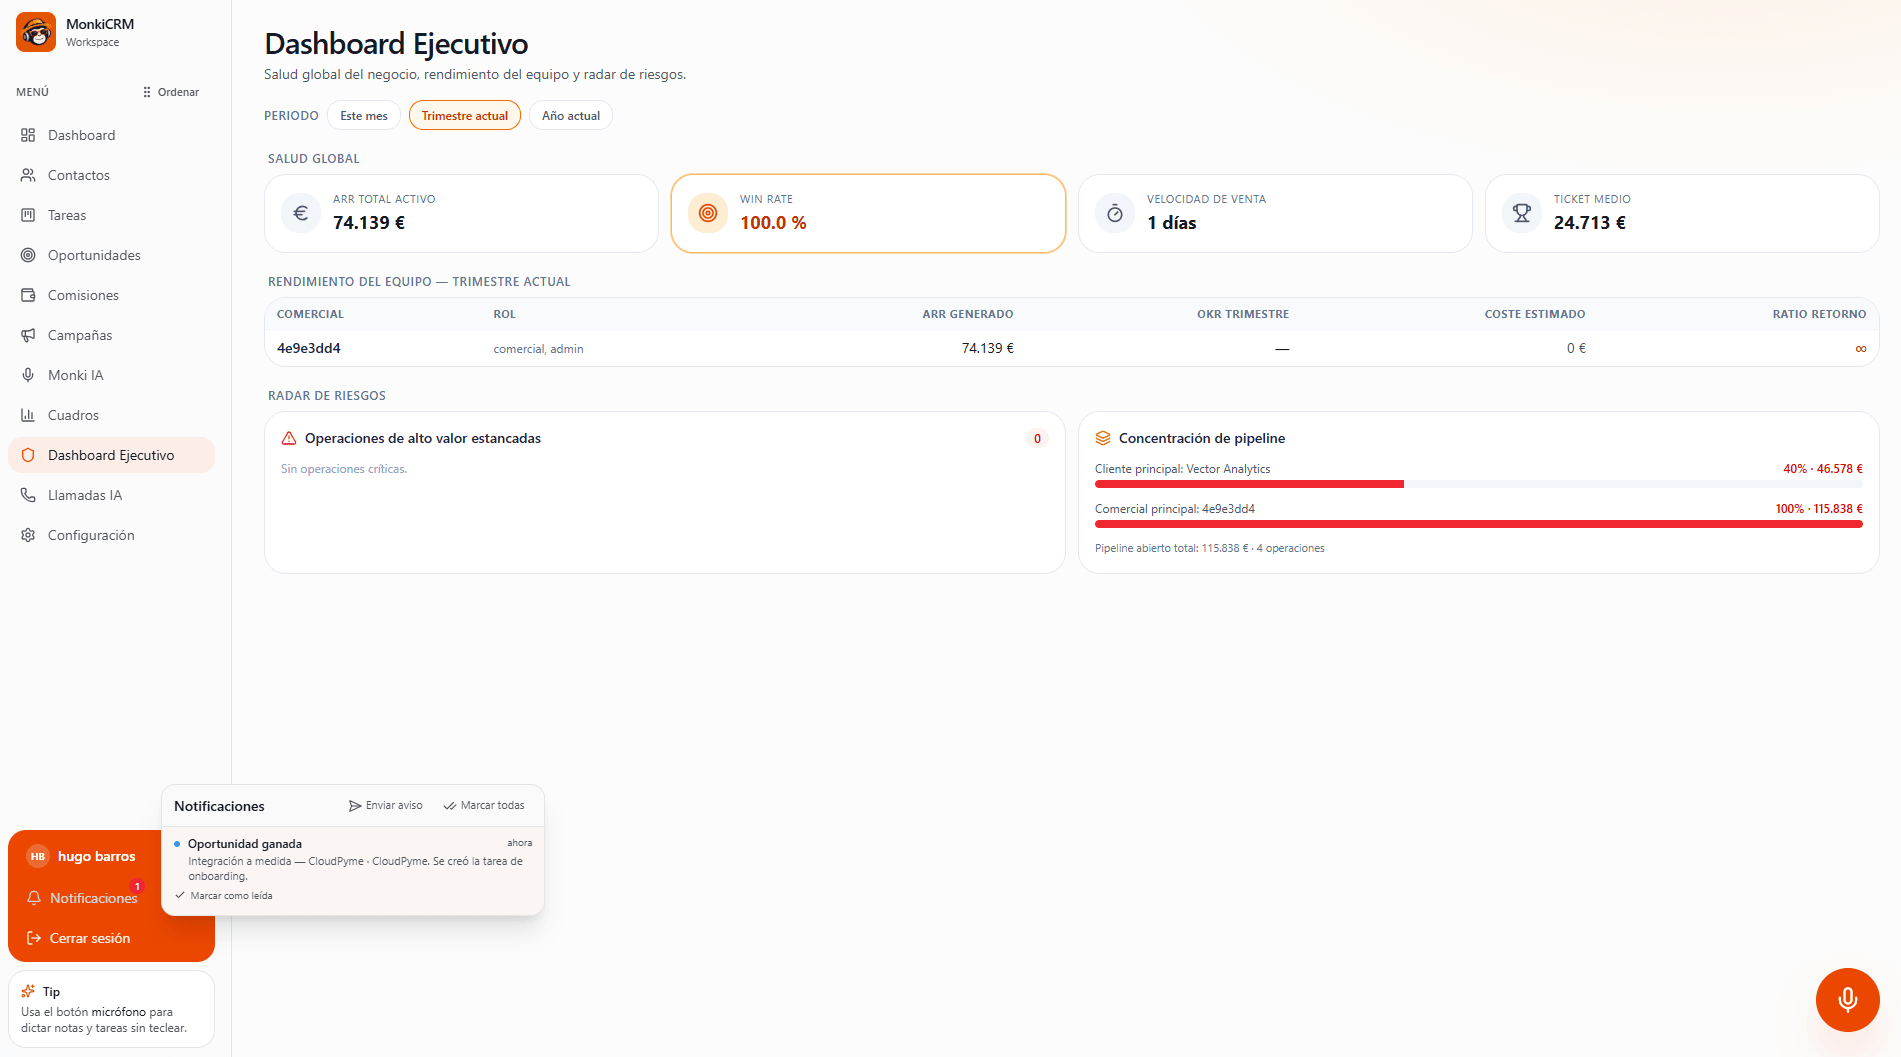The image size is (1901, 1057).
Task: Open Configuración gear icon
Action: [28, 535]
